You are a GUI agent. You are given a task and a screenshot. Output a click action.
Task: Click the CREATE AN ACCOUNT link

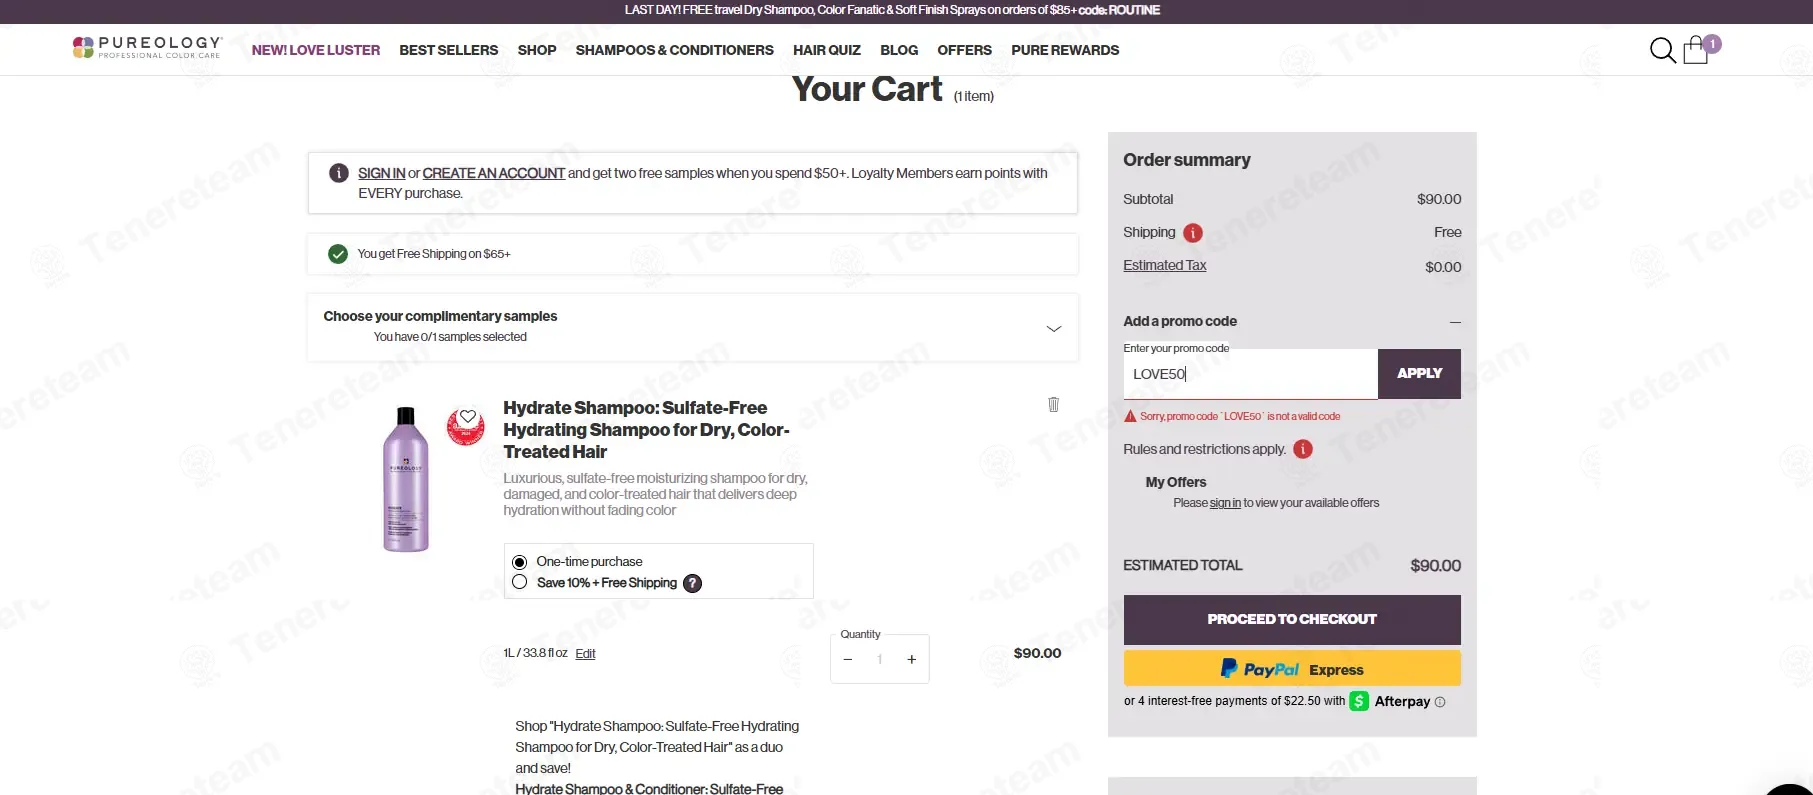click(x=494, y=173)
